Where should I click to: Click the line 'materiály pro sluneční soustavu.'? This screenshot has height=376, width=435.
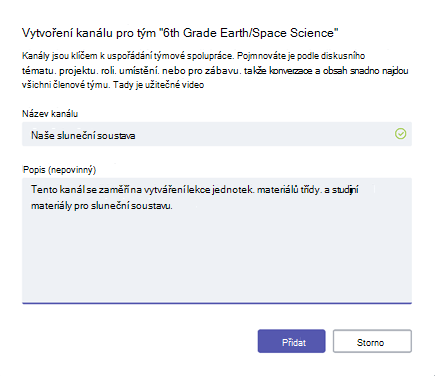point(102,206)
